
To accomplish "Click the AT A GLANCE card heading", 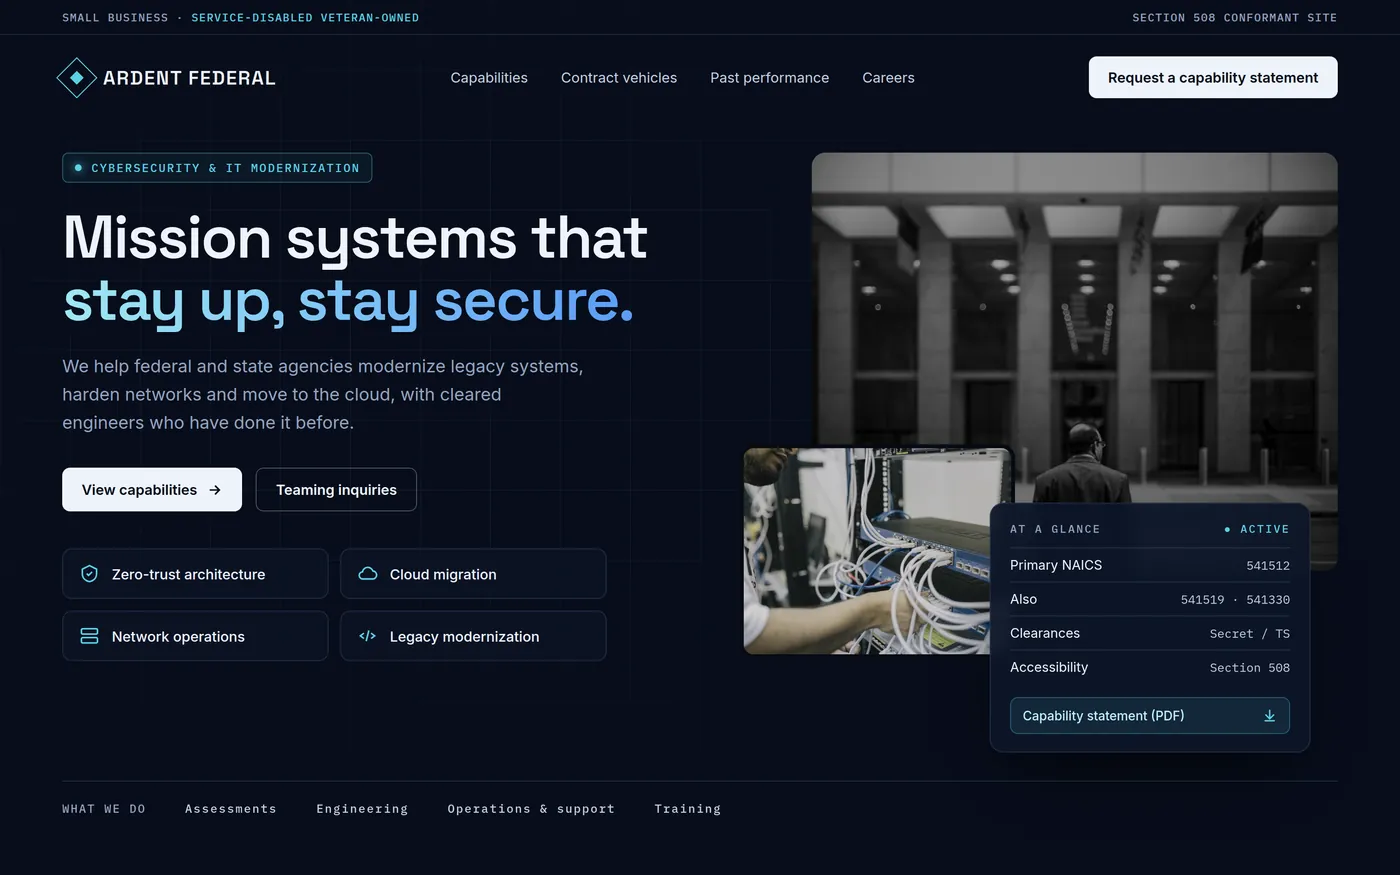I will (1055, 529).
